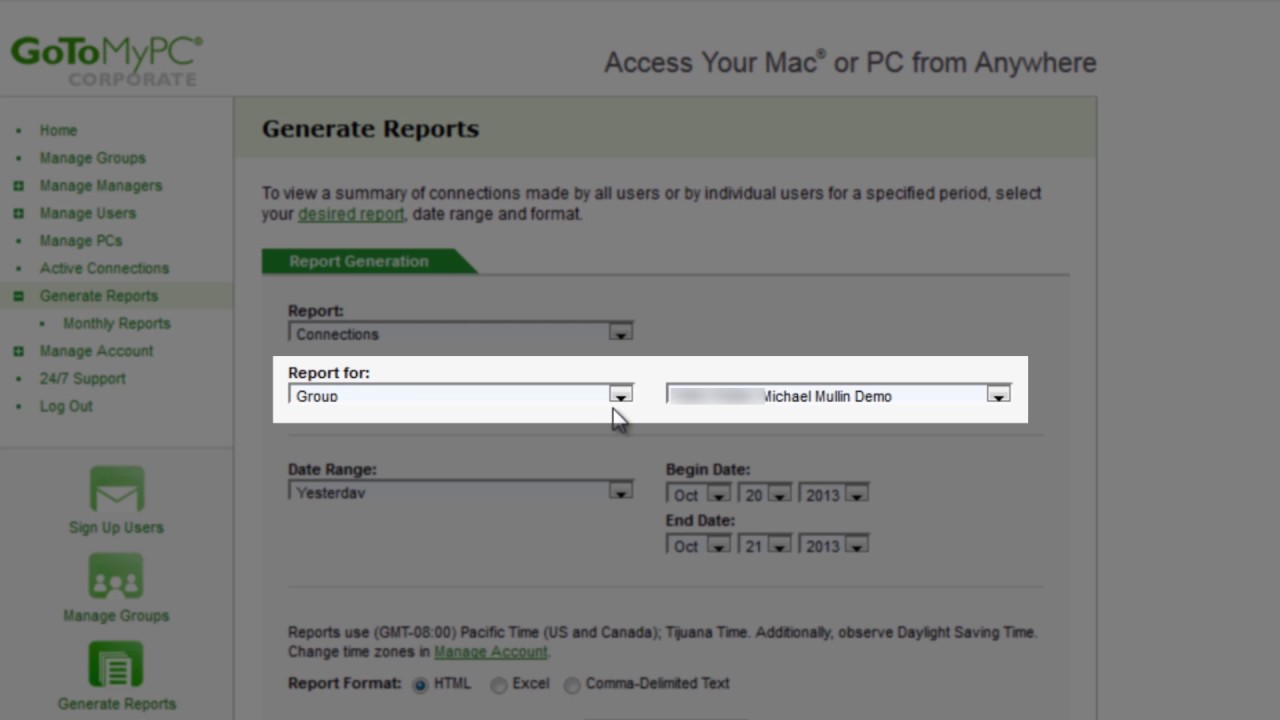Click Log Out in sidebar

click(x=66, y=406)
